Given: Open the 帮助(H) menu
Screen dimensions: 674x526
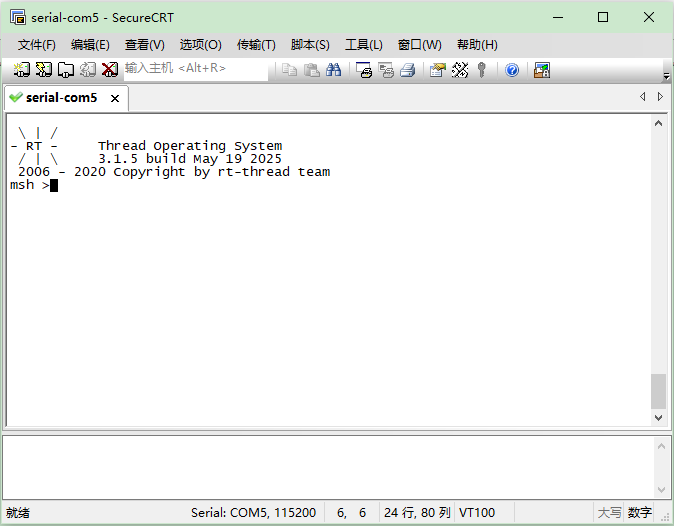Looking at the screenshot, I should pos(477,45).
